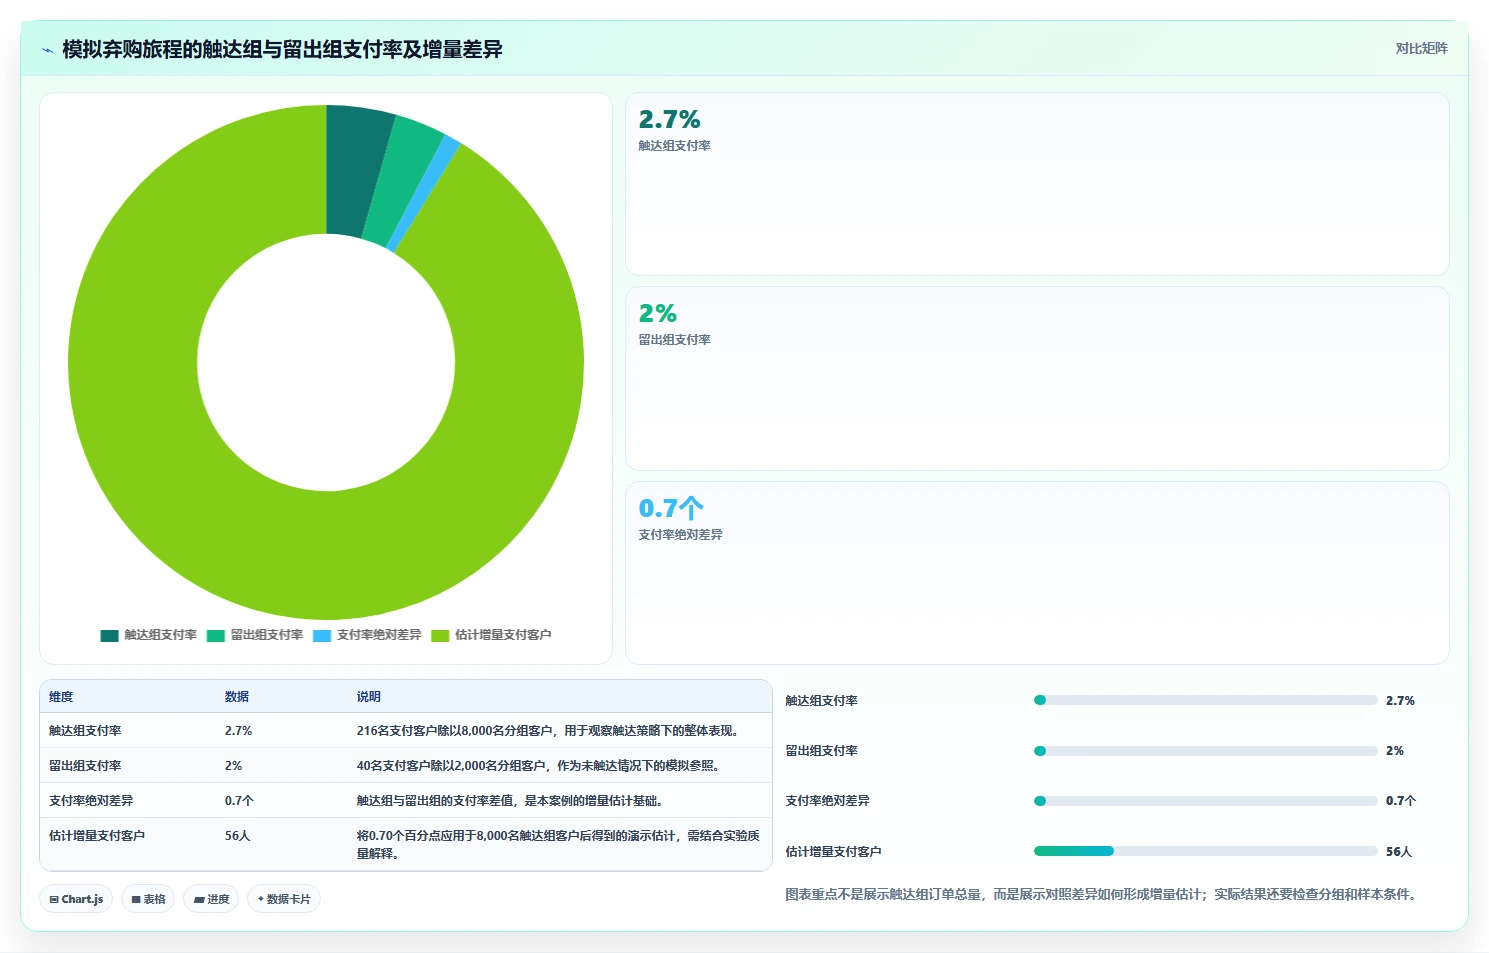Click 估计增量支付客户 table row name
This screenshot has width=1489, height=953.
[x=97, y=836]
